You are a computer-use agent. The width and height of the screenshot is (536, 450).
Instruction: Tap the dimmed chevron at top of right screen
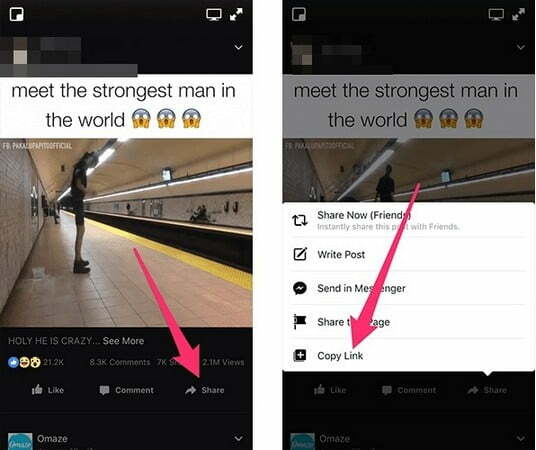521,47
